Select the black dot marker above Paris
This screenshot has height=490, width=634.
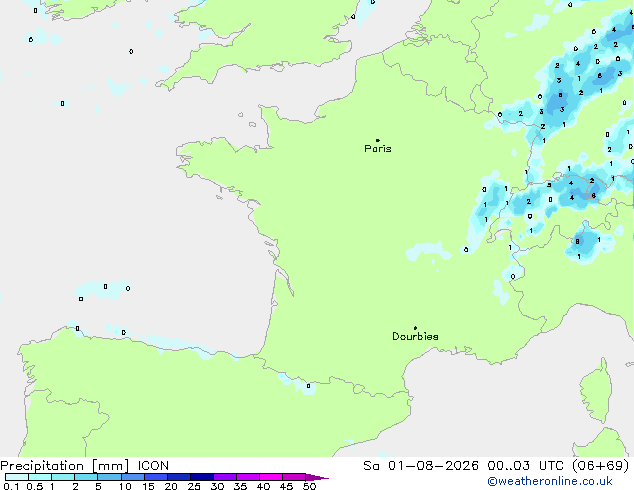(x=378, y=140)
